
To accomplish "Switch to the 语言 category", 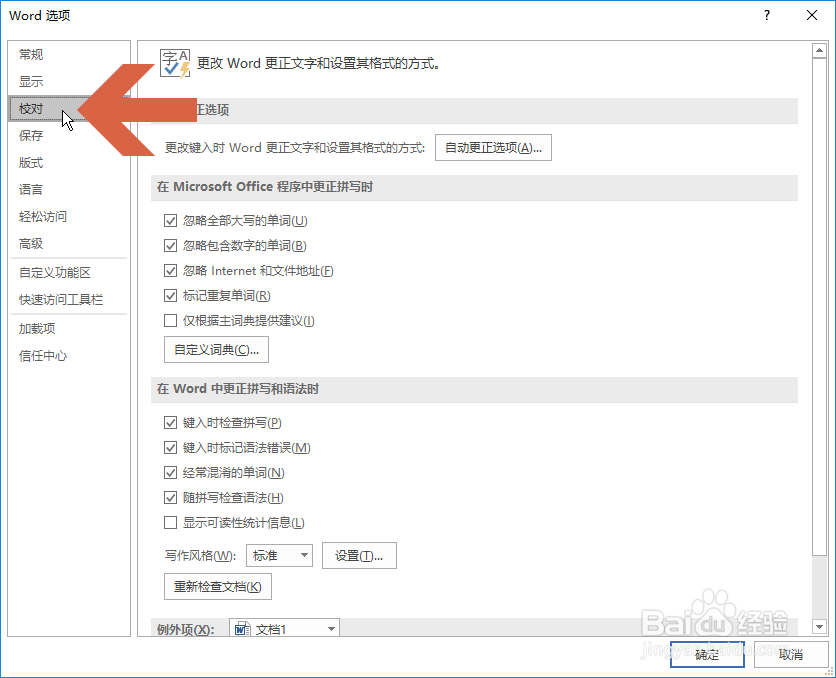I will [69, 190].
